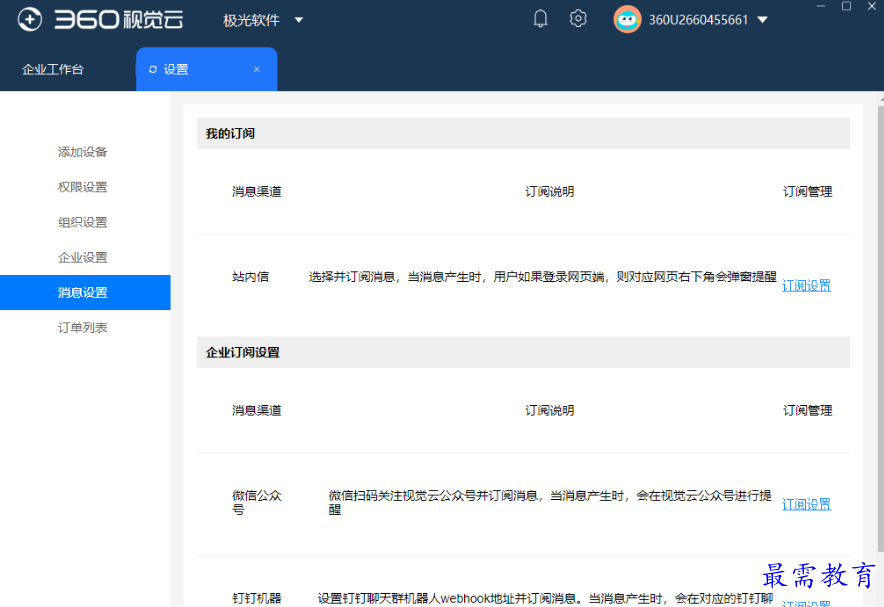Click the vertical scrollbar
The width and height of the screenshot is (884, 607).
tap(881, 327)
